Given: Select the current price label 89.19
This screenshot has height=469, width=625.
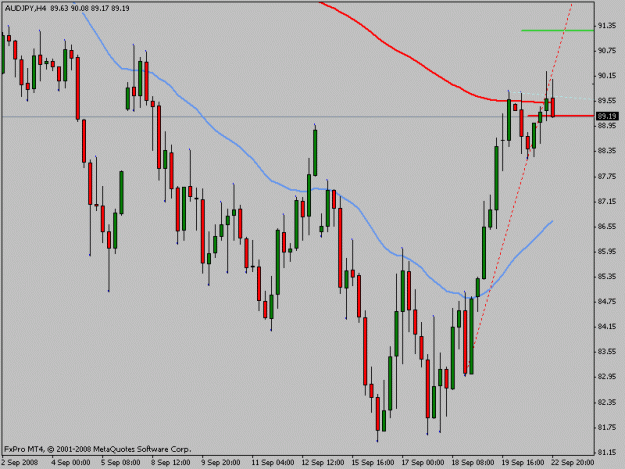Looking at the screenshot, I should (607, 116).
